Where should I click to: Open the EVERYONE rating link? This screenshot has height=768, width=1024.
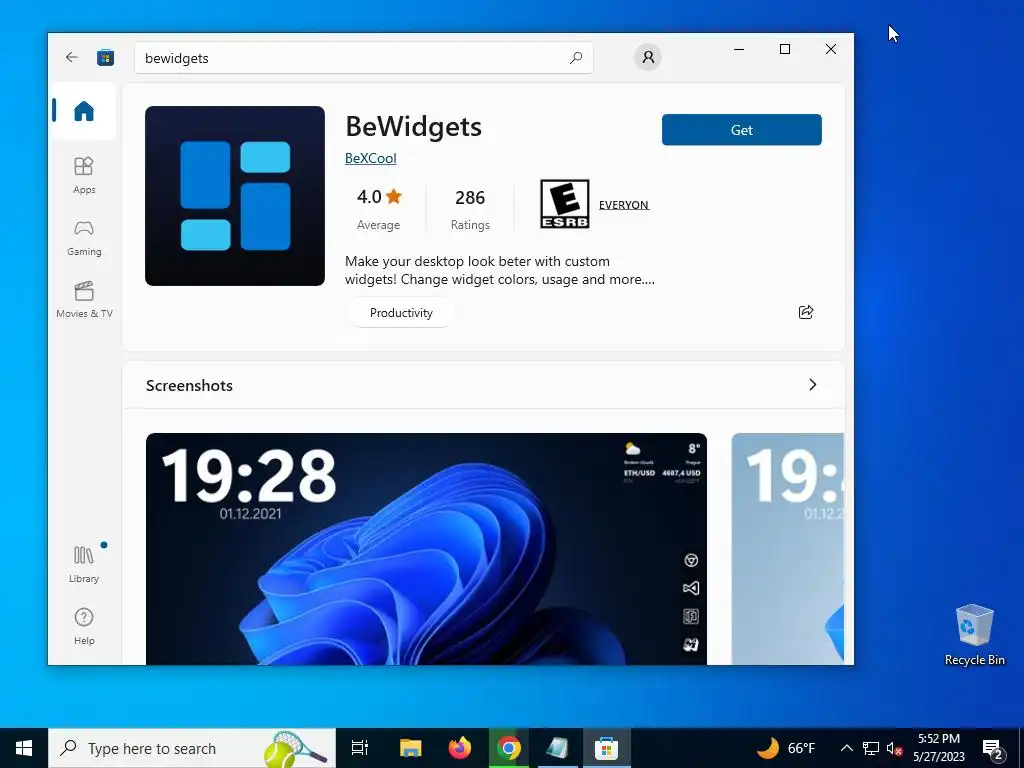click(624, 204)
